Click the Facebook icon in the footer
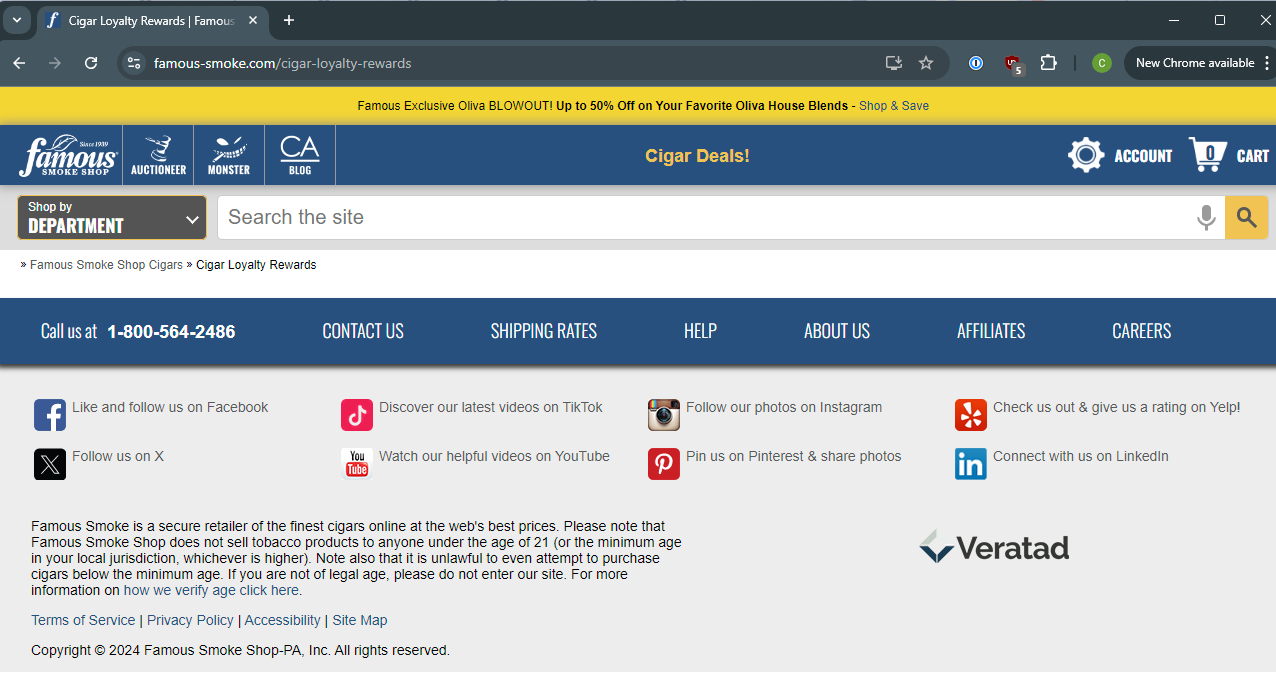Image resolution: width=1276 pixels, height=680 pixels. point(49,415)
